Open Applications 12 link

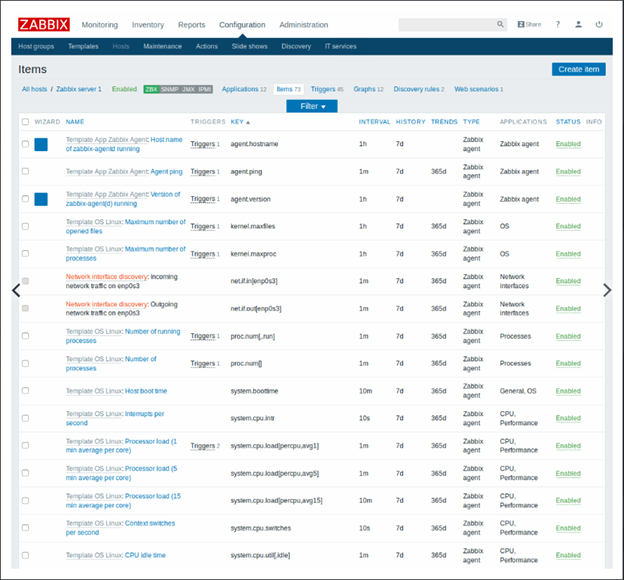(x=244, y=89)
